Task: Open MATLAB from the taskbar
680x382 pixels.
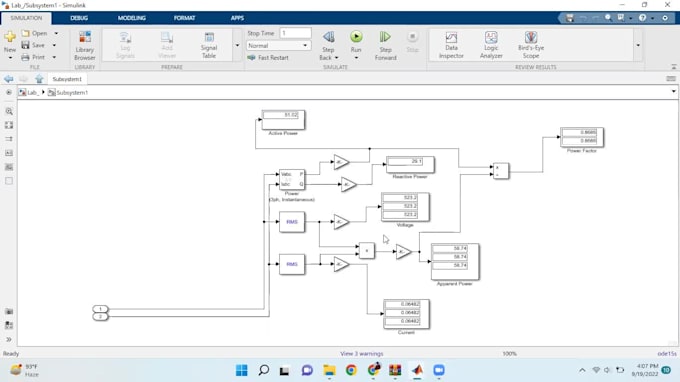Action: (x=417, y=370)
